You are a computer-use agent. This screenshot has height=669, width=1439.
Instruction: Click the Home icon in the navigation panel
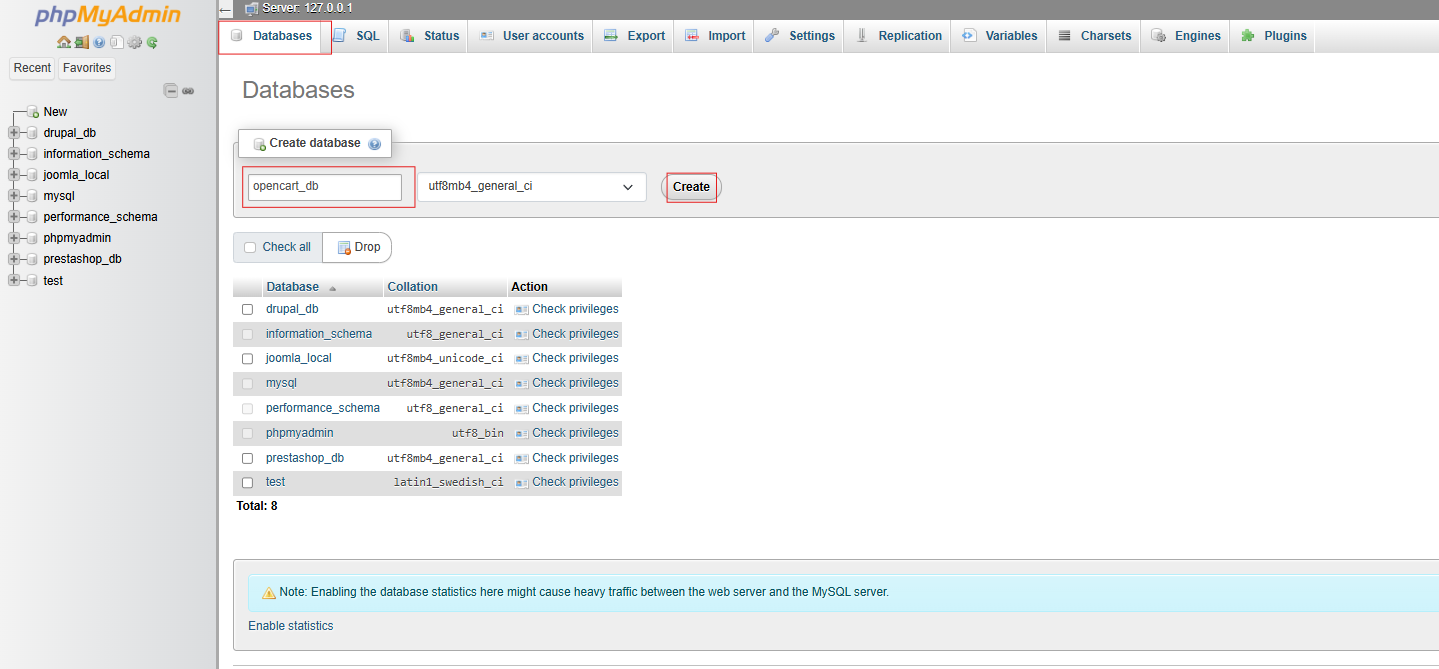pos(65,42)
